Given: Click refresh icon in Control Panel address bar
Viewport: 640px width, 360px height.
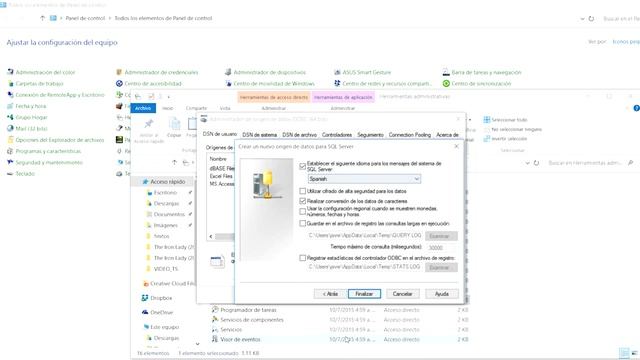Looking at the screenshot, I should [591, 19].
